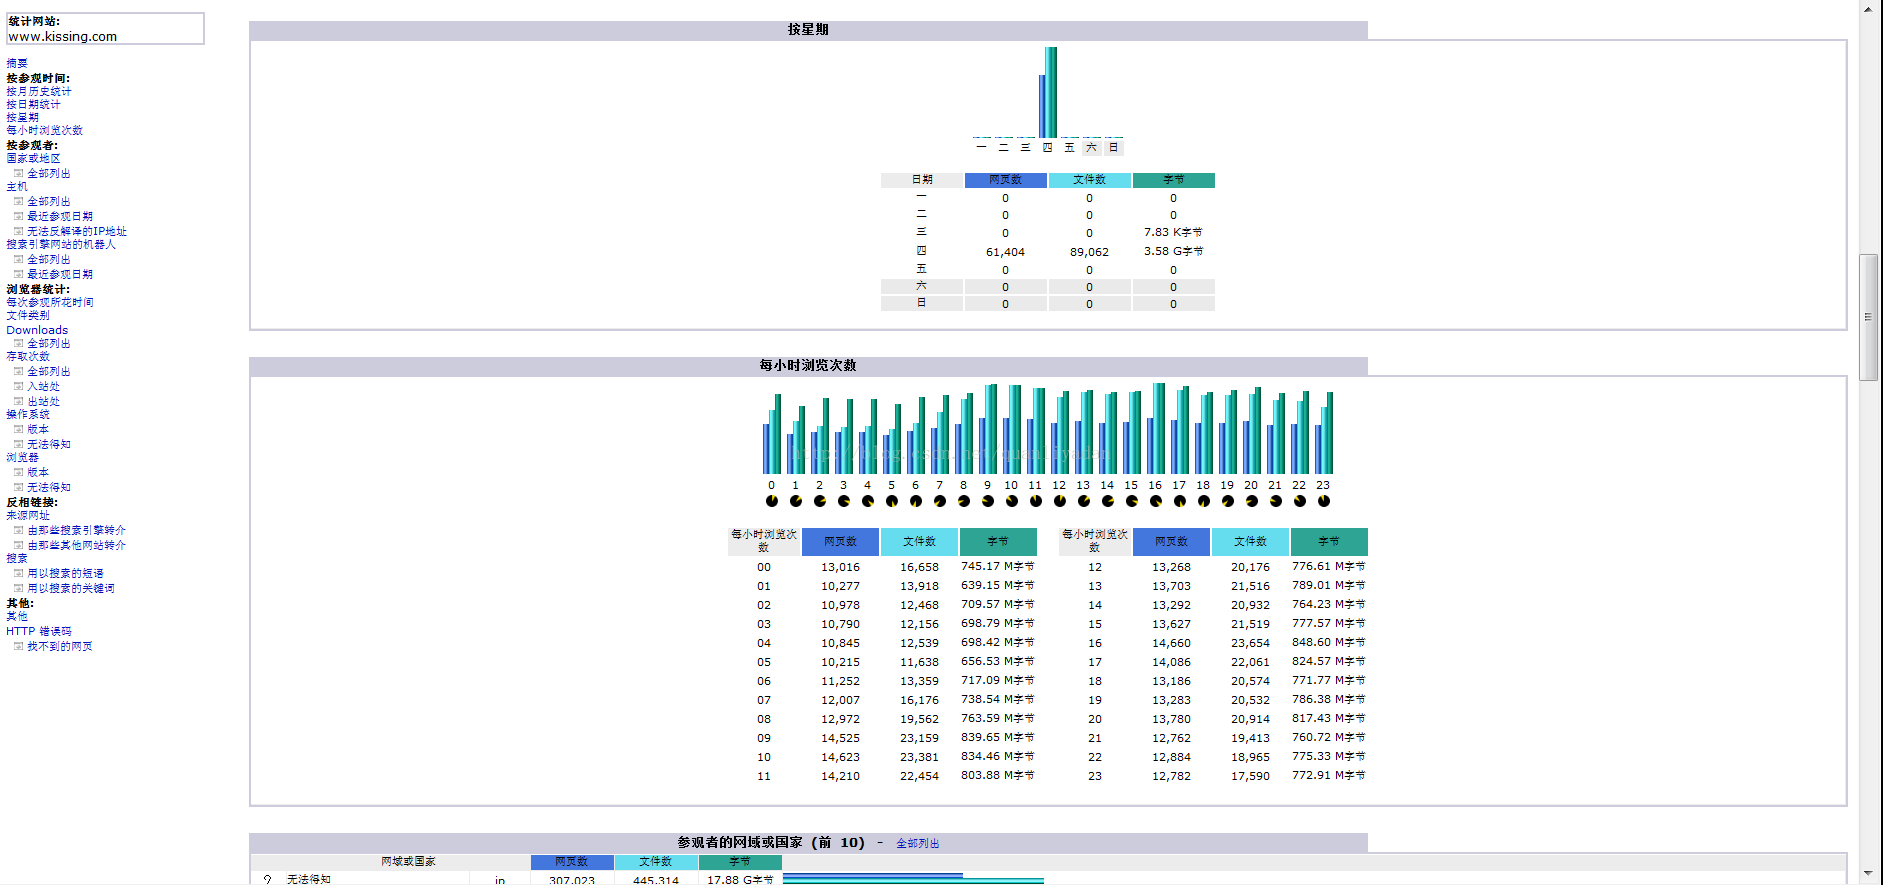Image resolution: width=1883 pixels, height=885 pixels.
Task: Click the clock icon under hour 9
Action: 988,501
